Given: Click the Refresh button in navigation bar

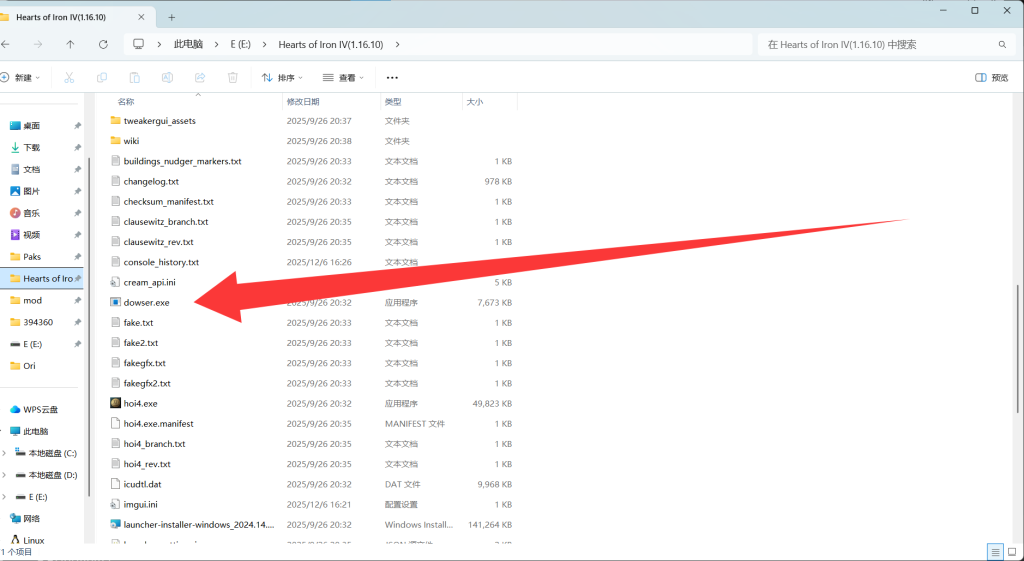Looking at the screenshot, I should click(103, 44).
